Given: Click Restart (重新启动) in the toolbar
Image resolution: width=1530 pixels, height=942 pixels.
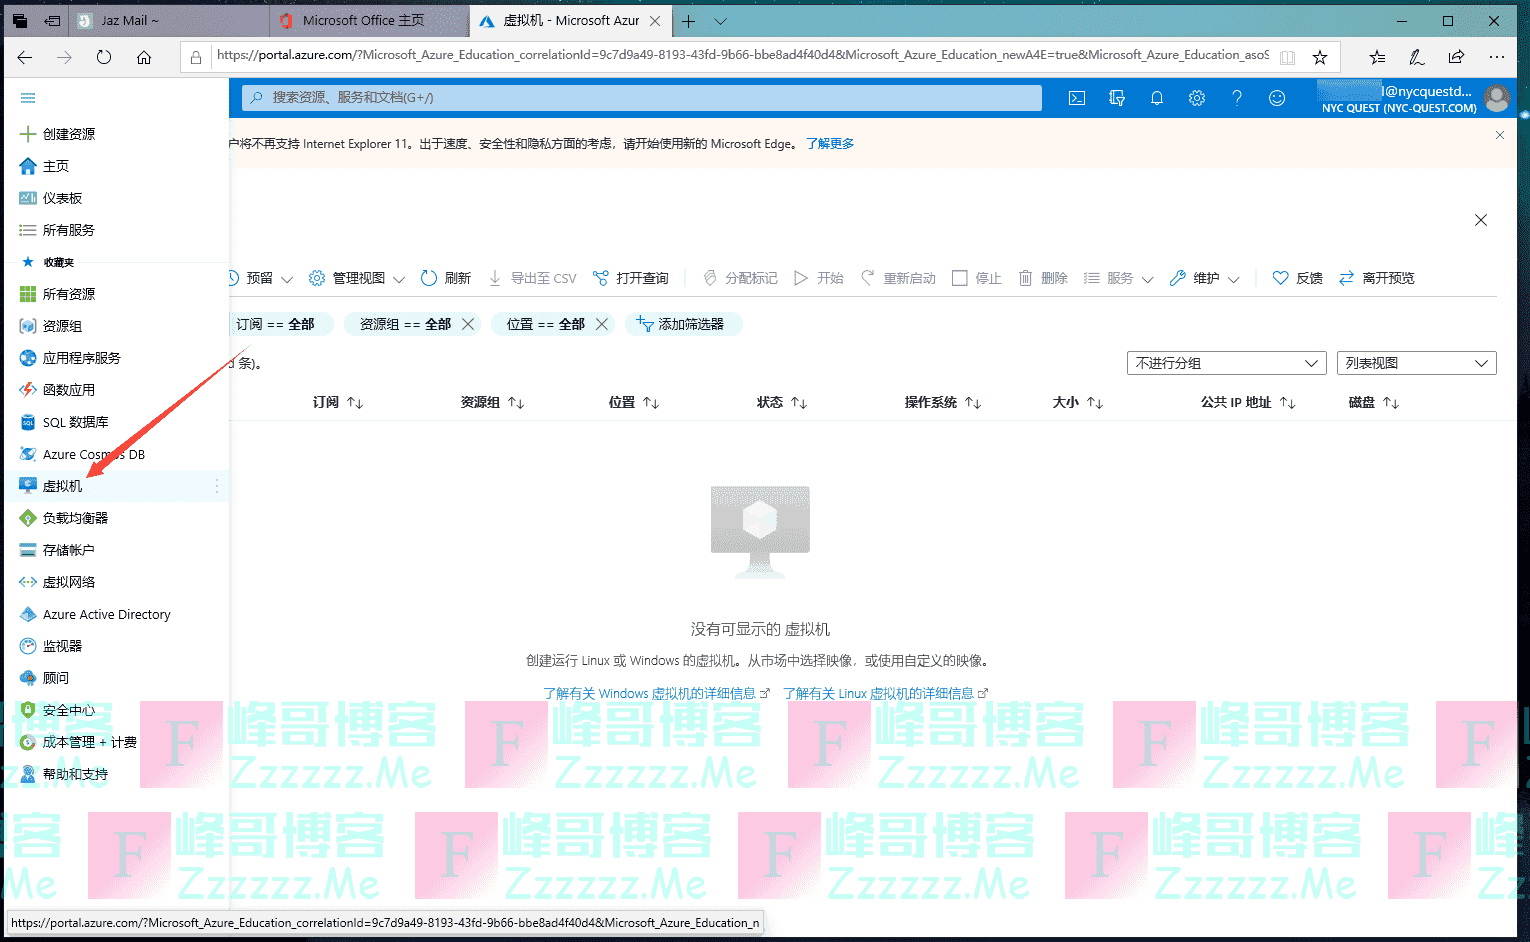Looking at the screenshot, I should pos(898,278).
